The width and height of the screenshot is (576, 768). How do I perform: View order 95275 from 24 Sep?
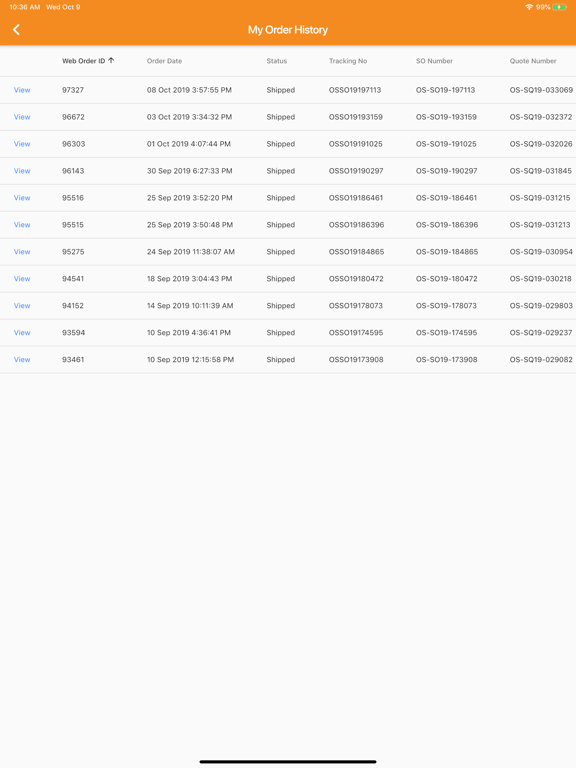click(22, 252)
